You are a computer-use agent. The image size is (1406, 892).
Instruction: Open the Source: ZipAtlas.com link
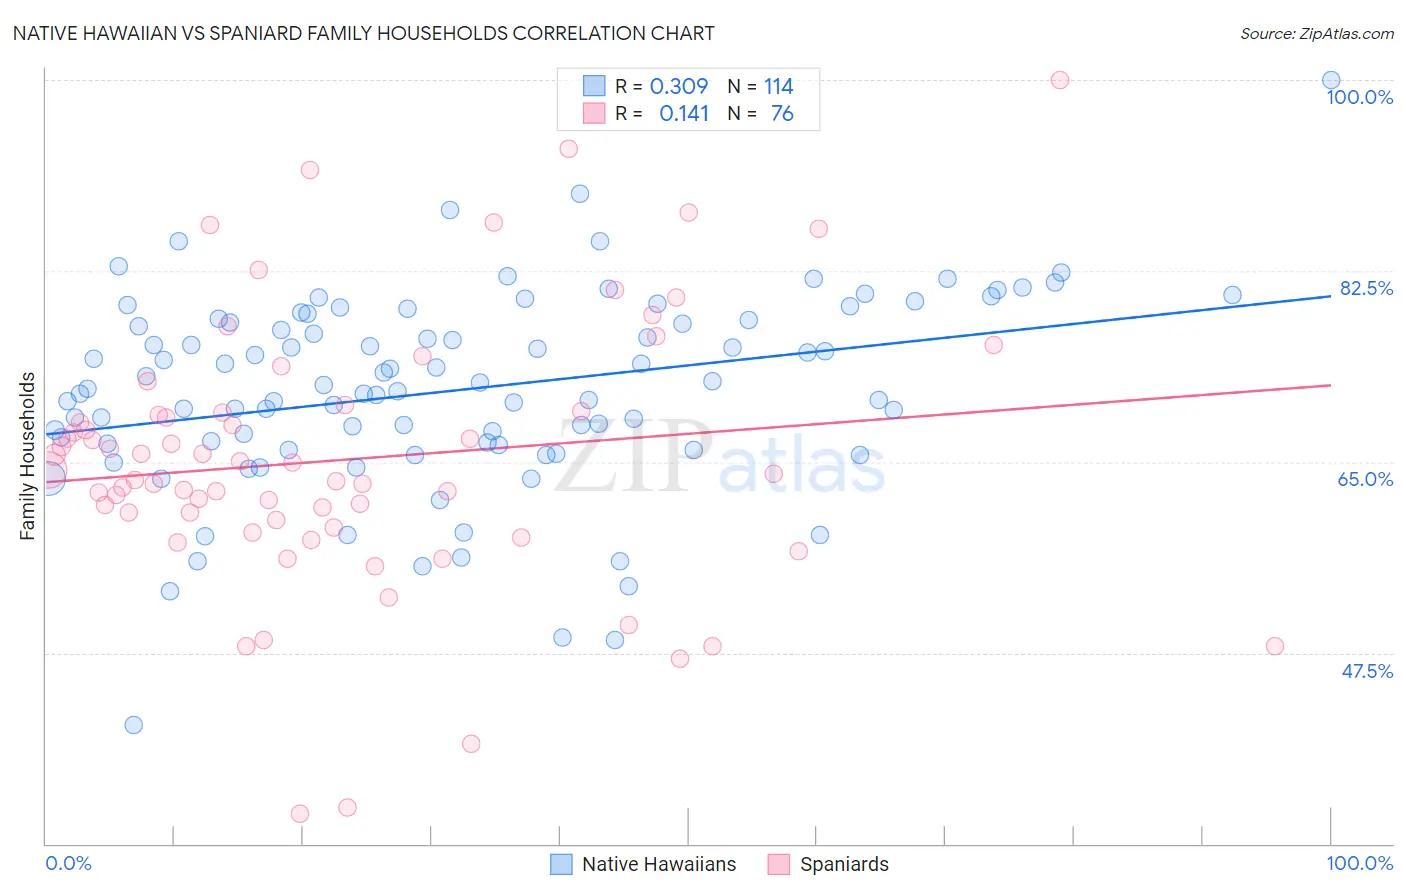(x=1317, y=33)
